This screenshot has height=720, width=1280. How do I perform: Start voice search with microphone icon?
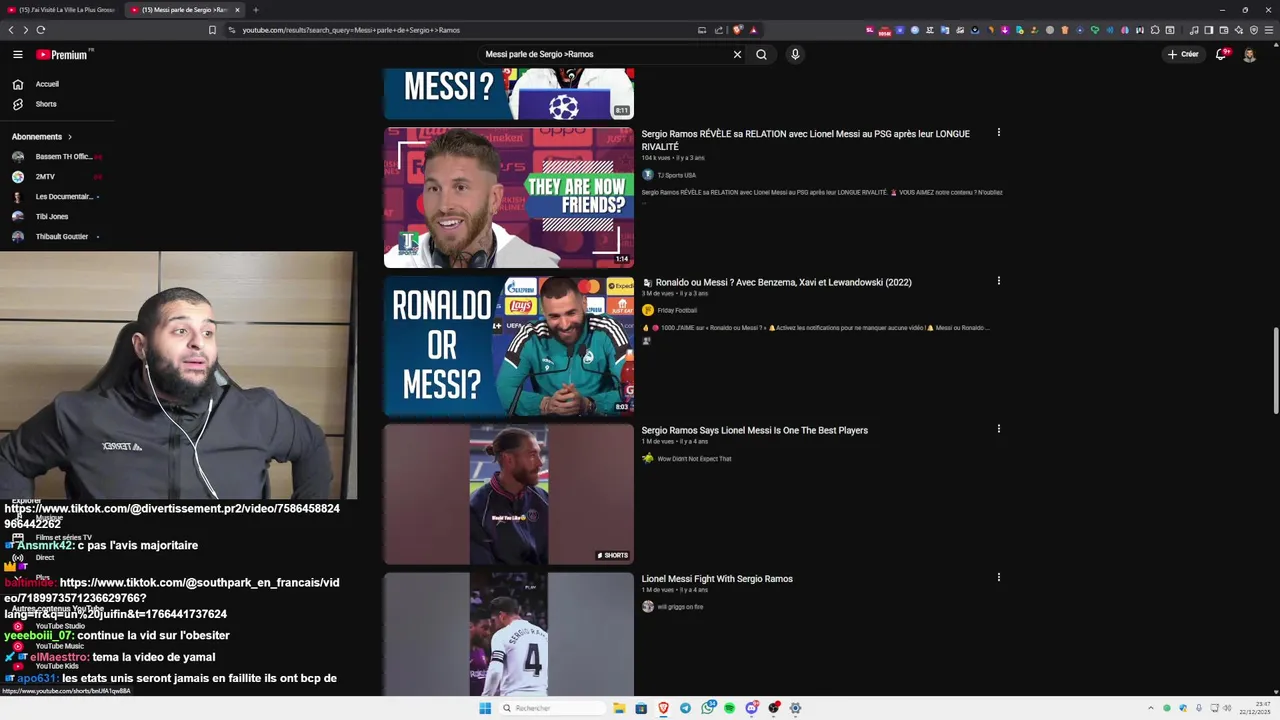coord(795,55)
